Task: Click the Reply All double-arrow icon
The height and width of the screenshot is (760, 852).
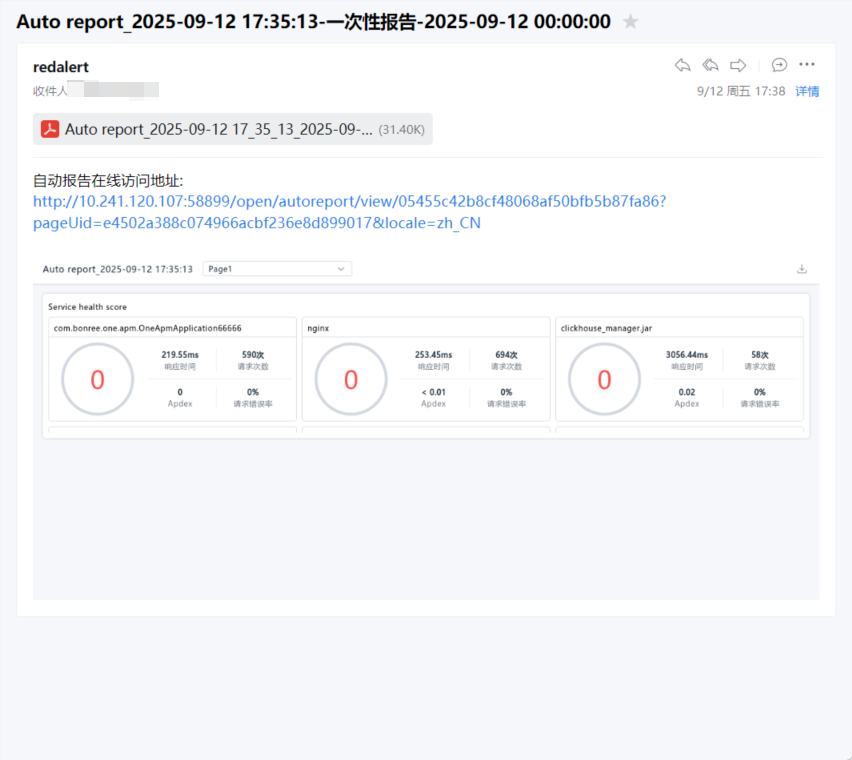Action: (711, 65)
